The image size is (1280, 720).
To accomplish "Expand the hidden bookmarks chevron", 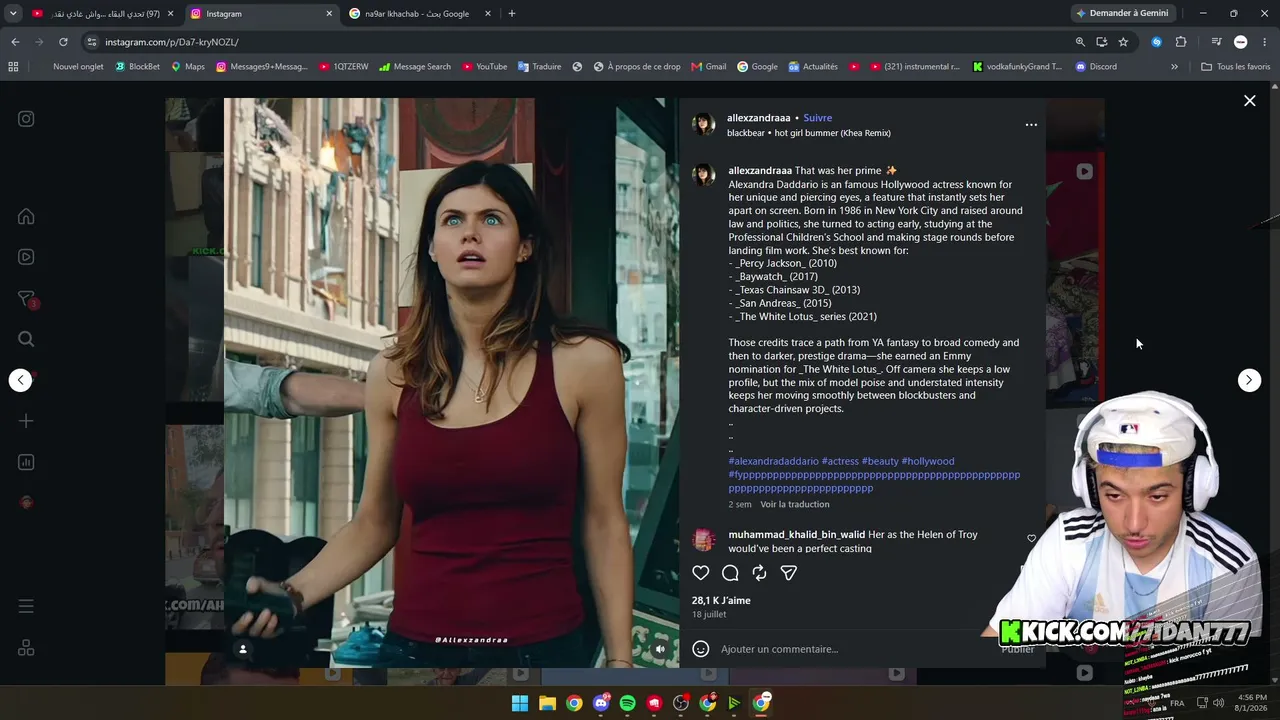I will click(1174, 67).
